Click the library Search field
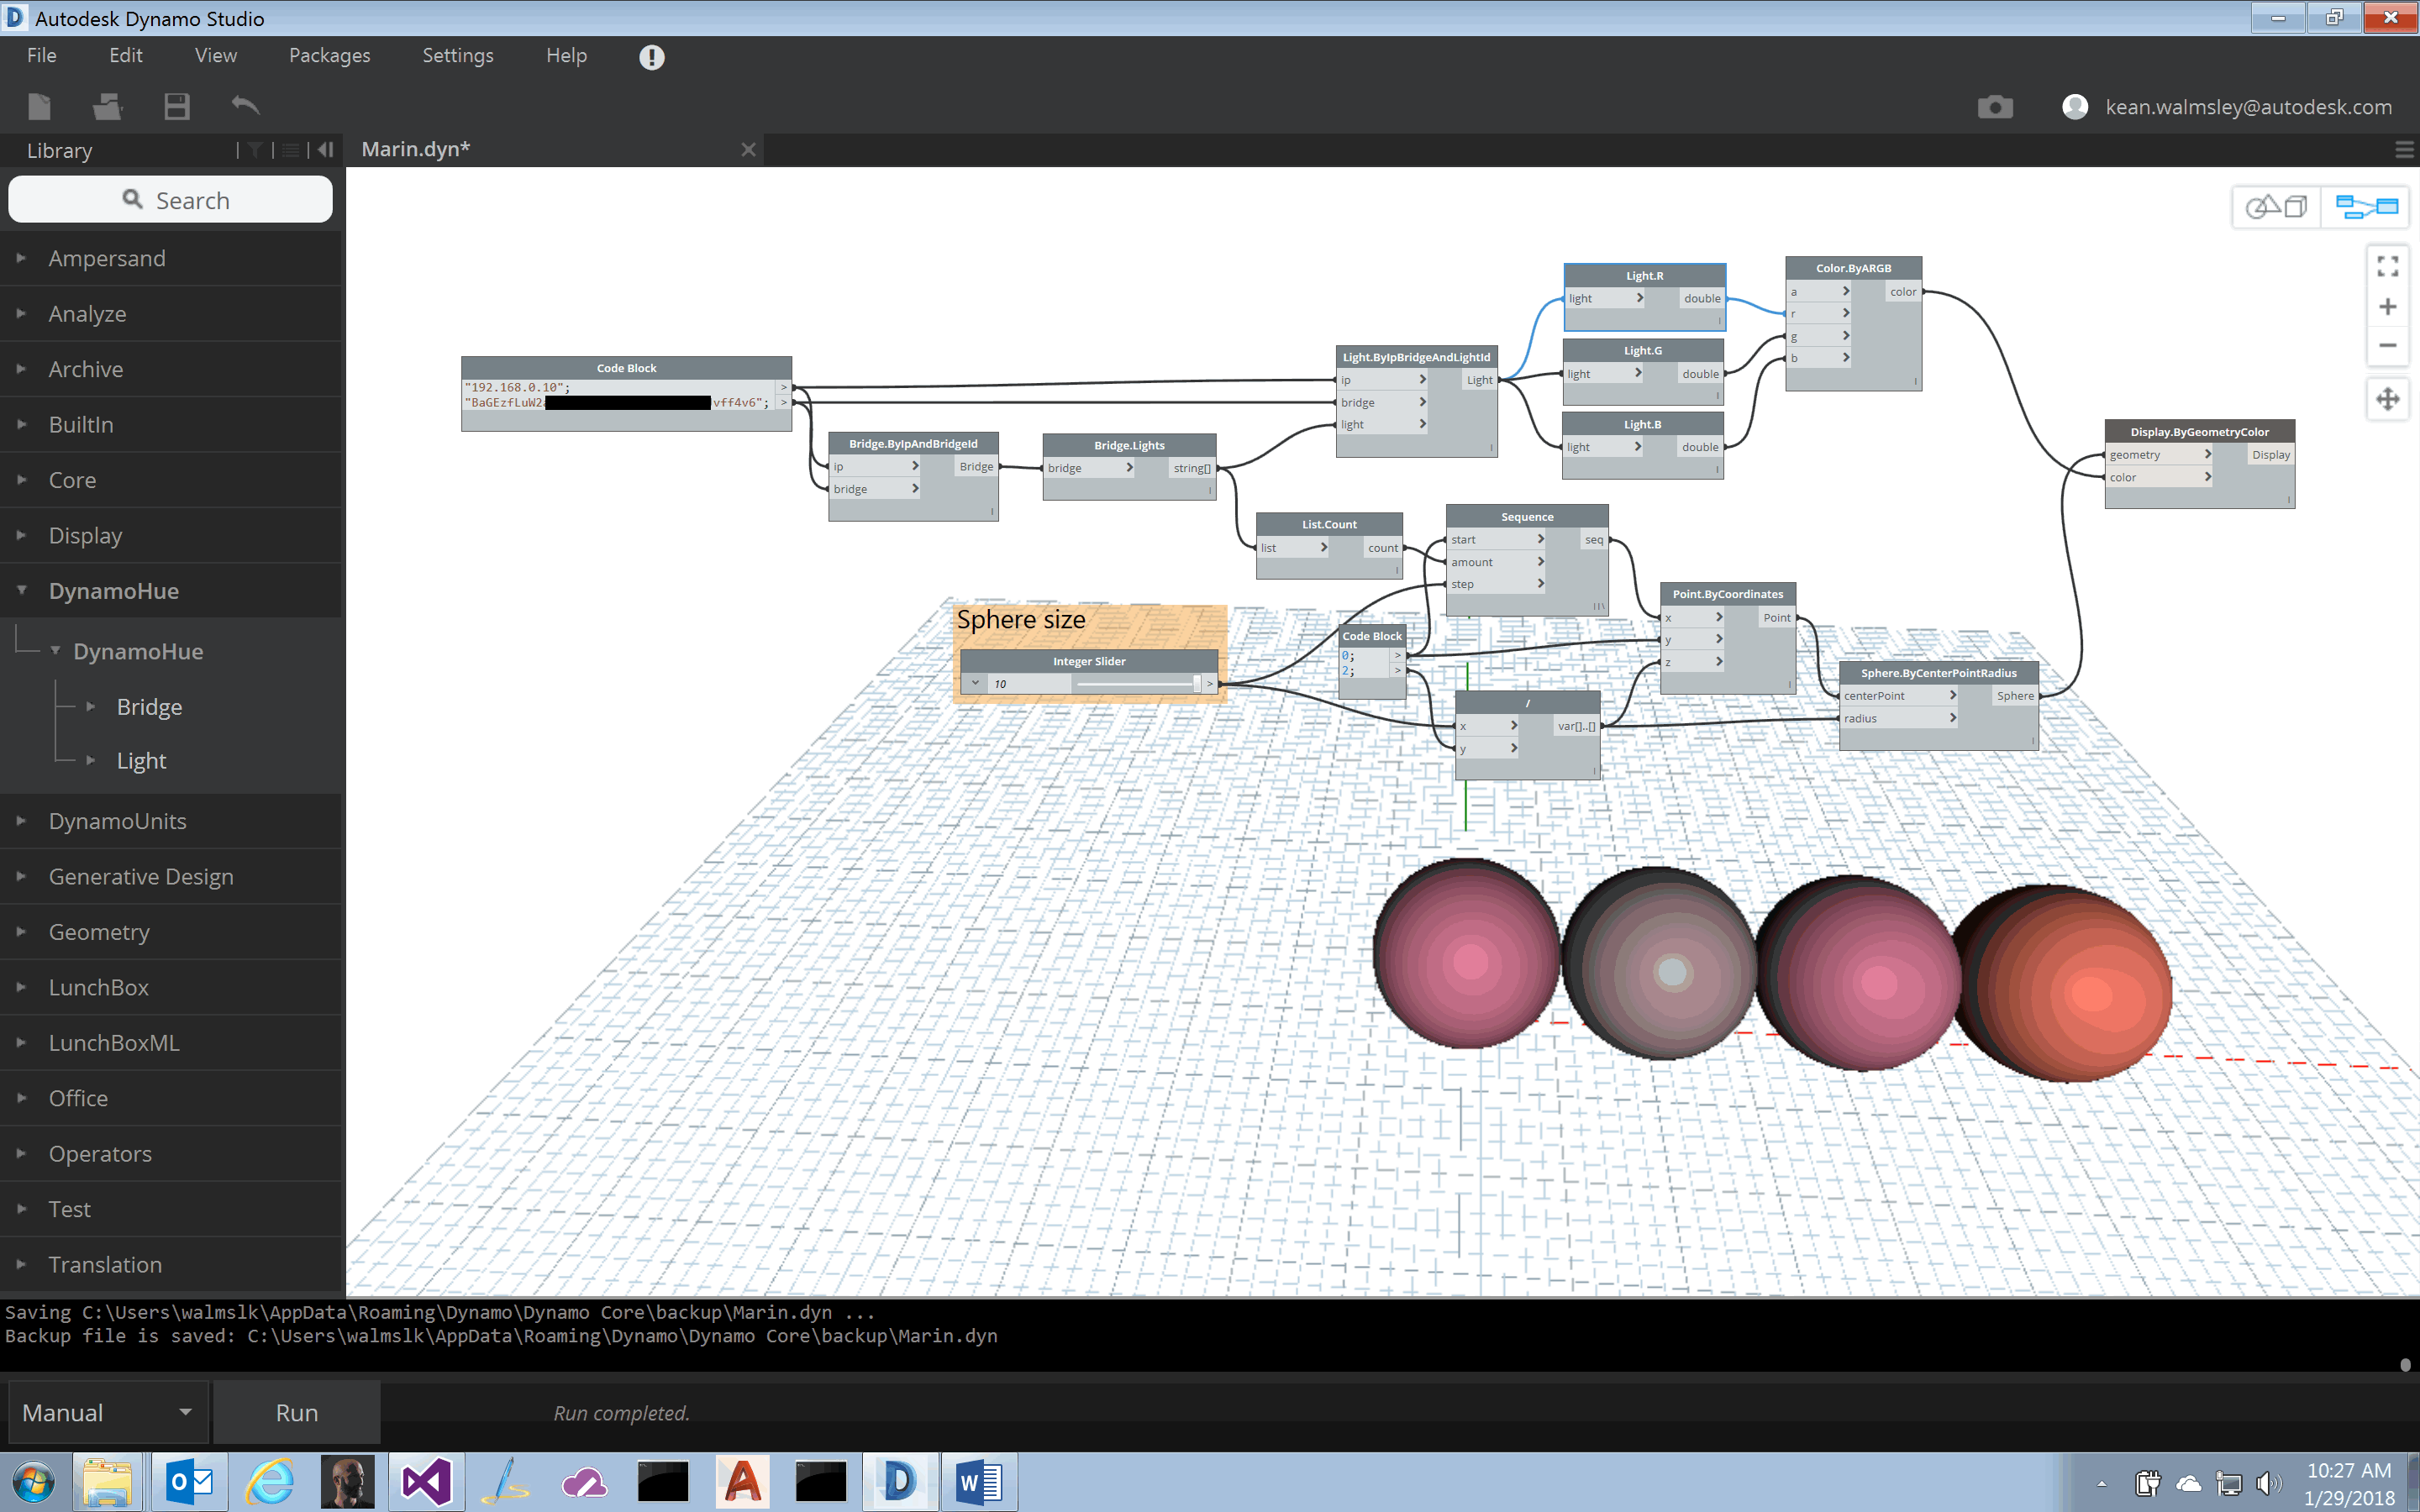This screenshot has height=1512, width=2420. click(170, 199)
